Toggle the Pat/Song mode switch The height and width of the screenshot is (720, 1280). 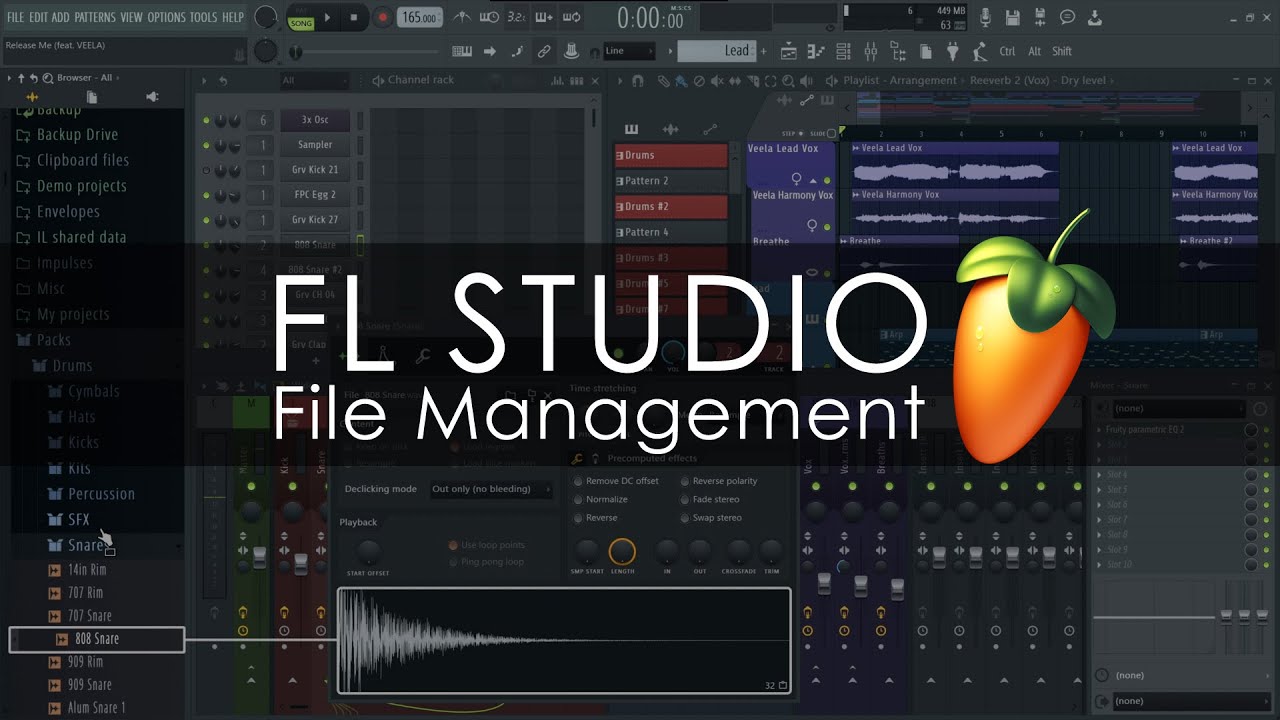300,17
